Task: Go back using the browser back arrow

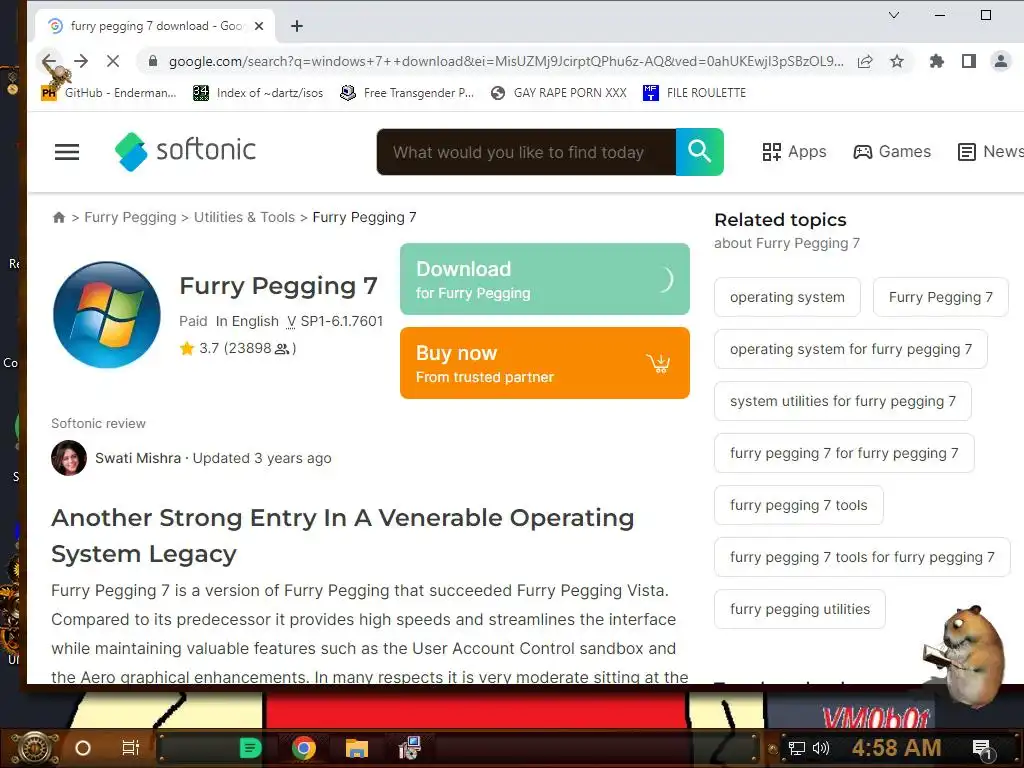Action: tap(49, 61)
